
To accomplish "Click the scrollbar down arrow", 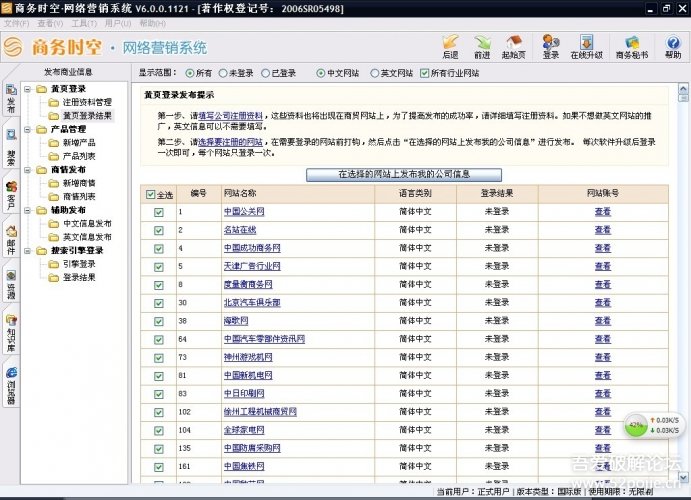I will (683, 478).
